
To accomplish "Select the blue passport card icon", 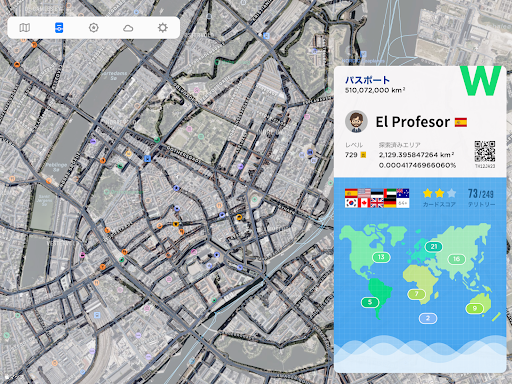I will pos(59,28).
